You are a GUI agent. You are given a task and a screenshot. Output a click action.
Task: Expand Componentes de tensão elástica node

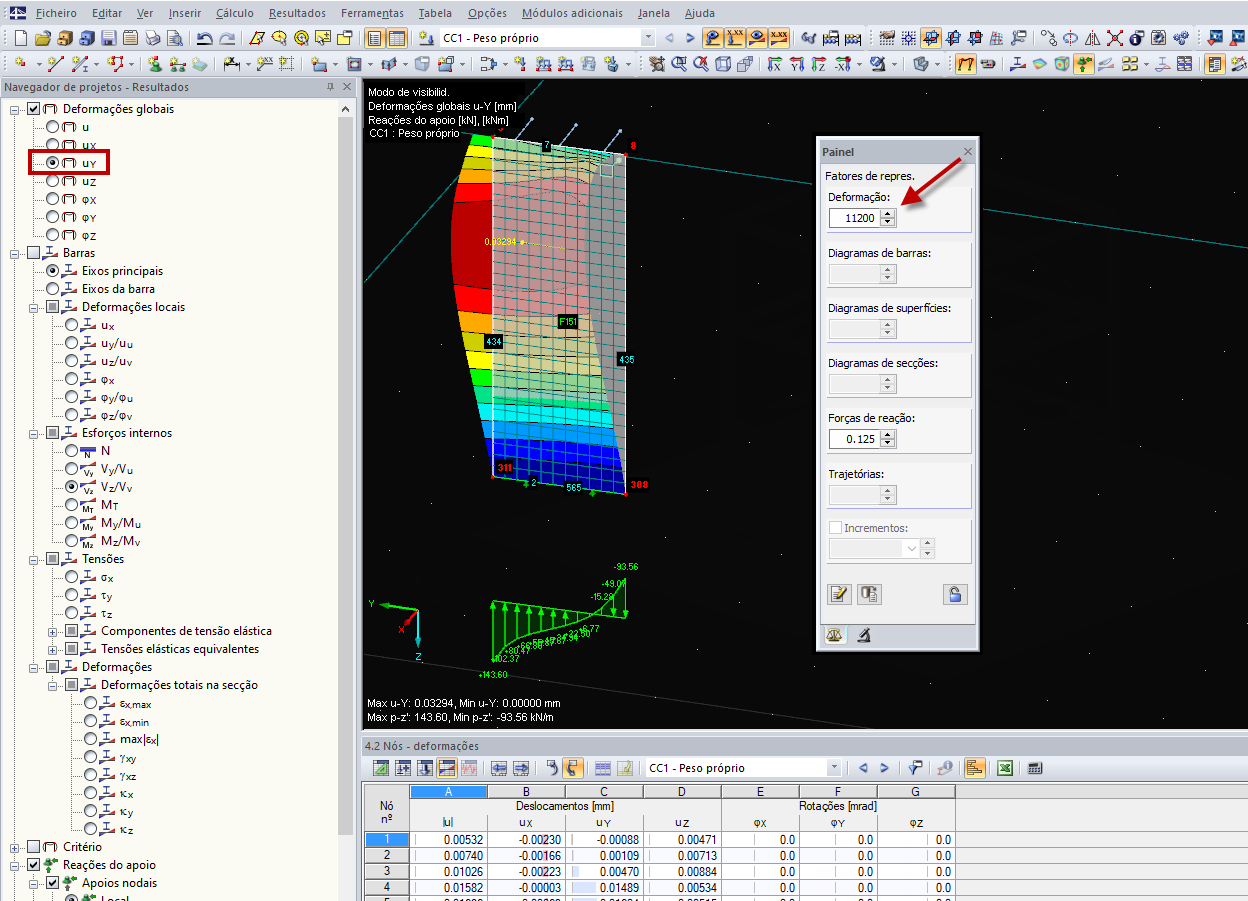click(54, 631)
